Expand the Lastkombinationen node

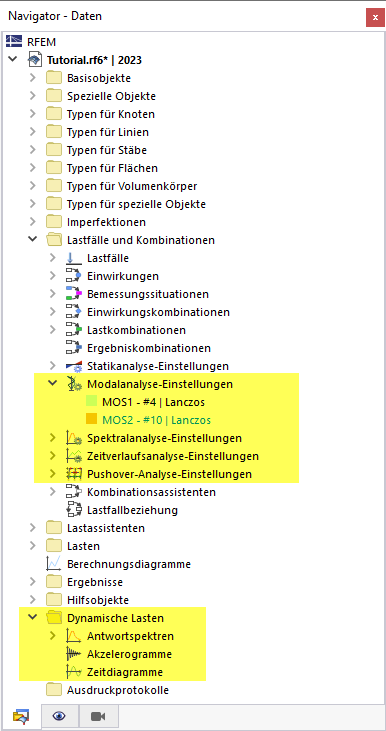point(53,330)
